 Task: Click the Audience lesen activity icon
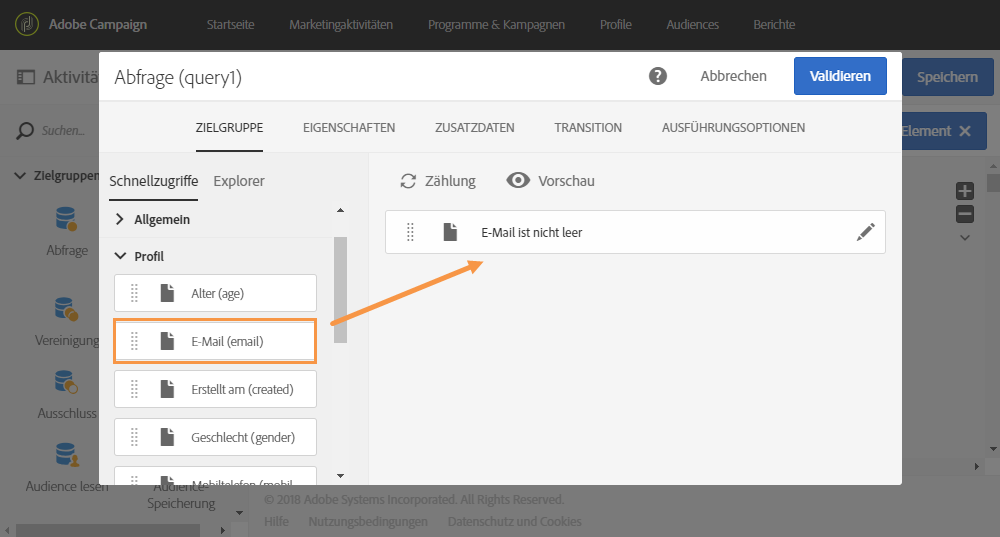tap(66, 455)
